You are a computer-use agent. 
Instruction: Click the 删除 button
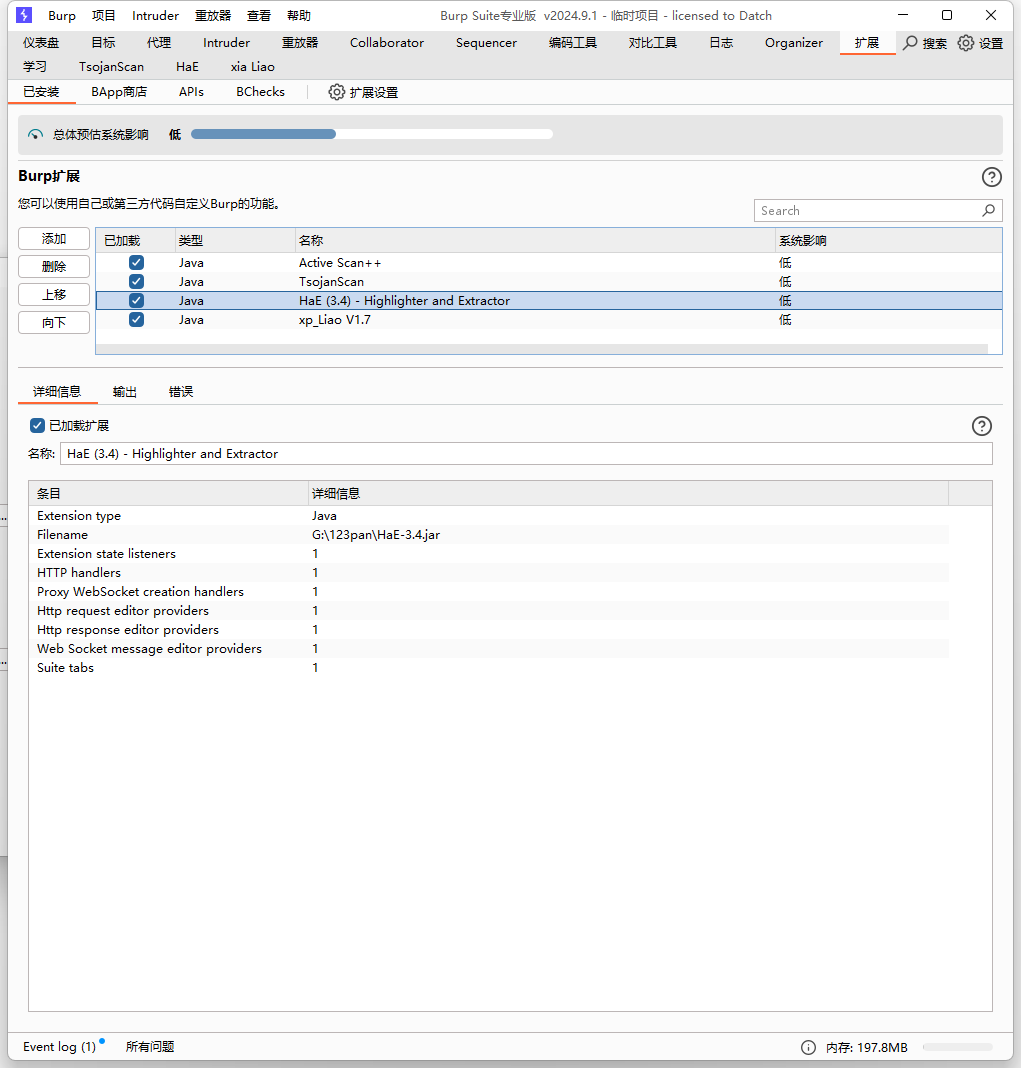click(x=54, y=267)
